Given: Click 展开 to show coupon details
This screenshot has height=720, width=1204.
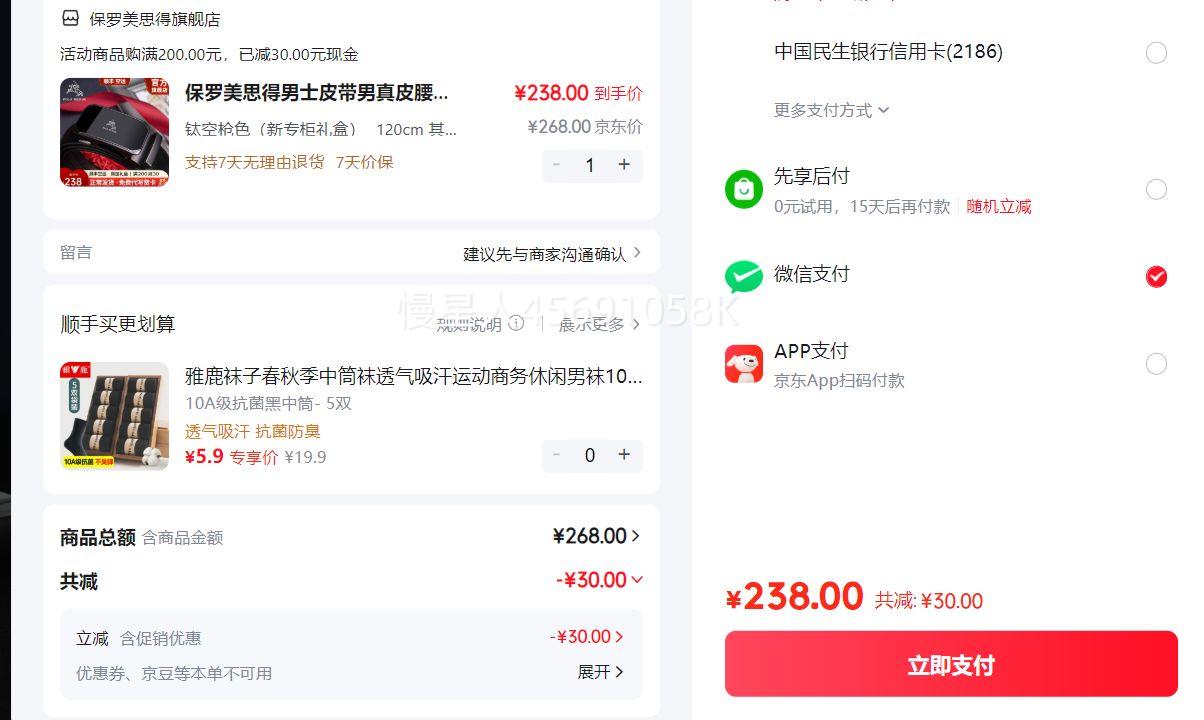Looking at the screenshot, I should pyautogui.click(x=600, y=672).
